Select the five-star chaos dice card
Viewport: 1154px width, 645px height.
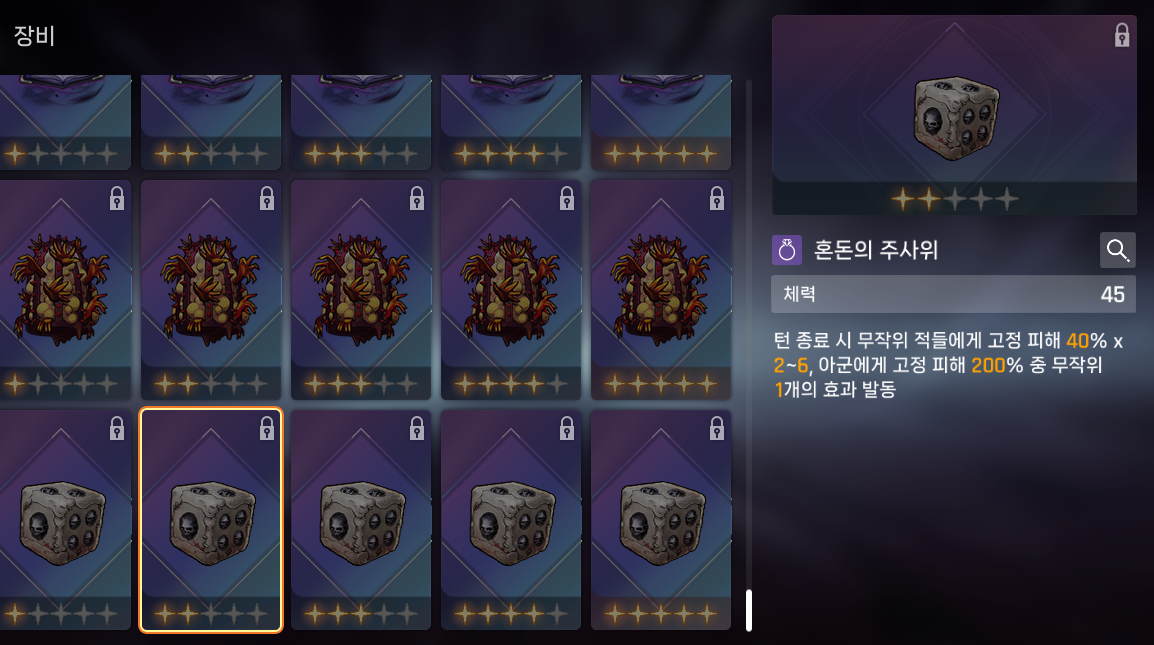pyautogui.click(x=661, y=520)
